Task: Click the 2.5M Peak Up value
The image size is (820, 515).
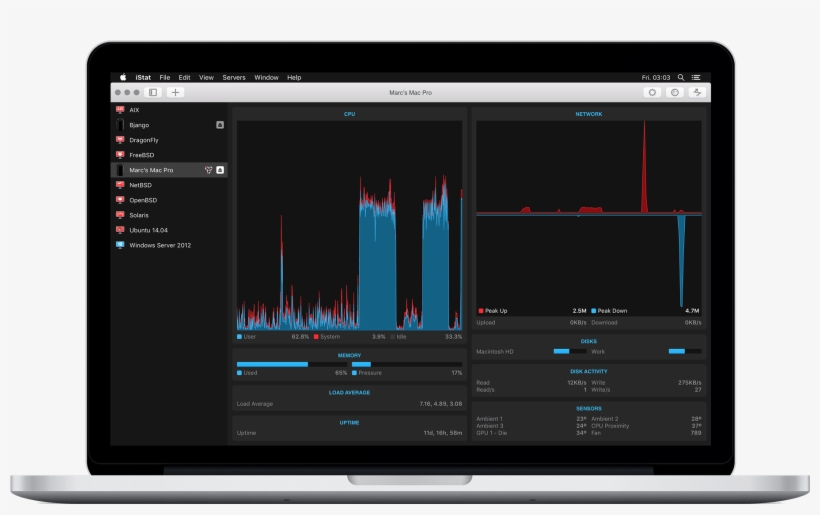Action: tap(579, 311)
